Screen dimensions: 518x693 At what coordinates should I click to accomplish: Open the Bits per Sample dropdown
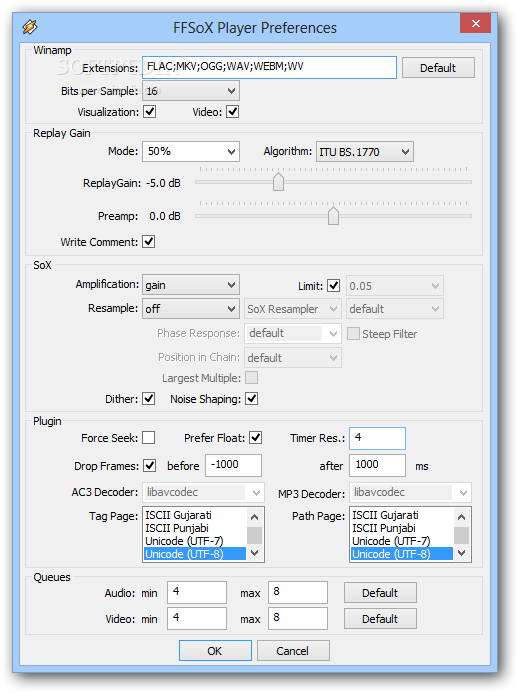(x=191, y=91)
